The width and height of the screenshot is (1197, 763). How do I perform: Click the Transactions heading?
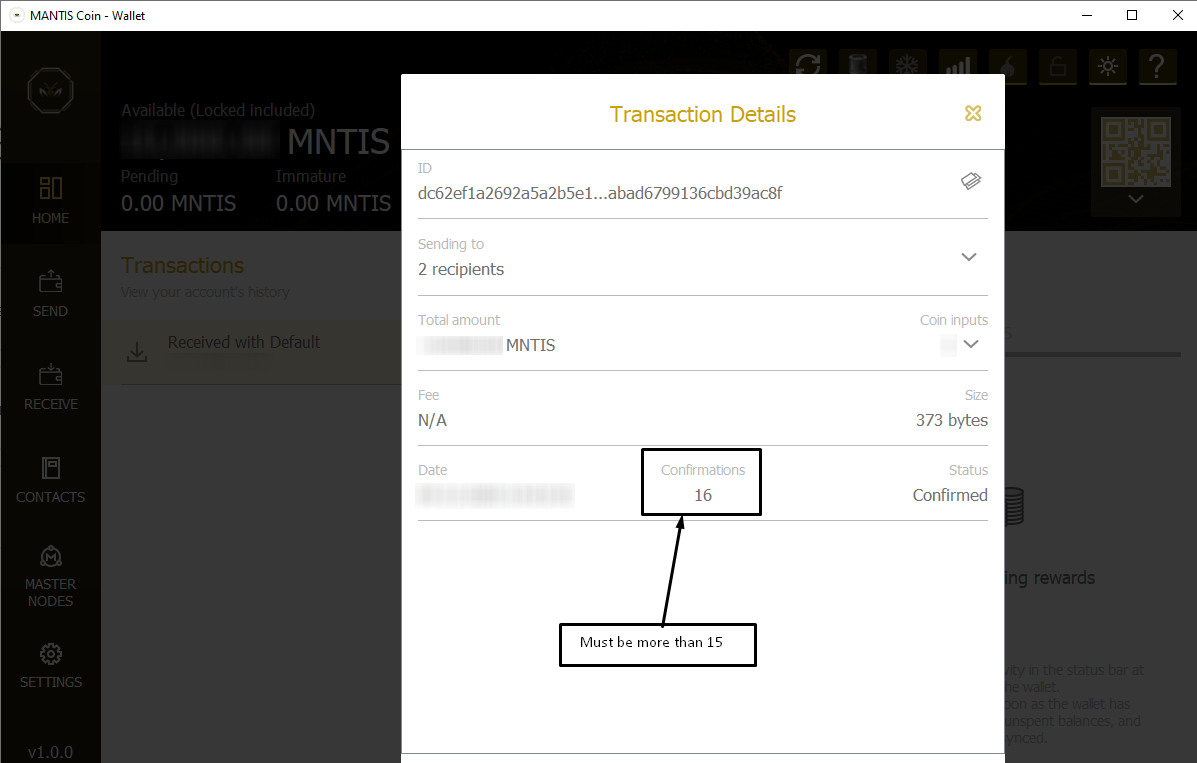pos(182,265)
